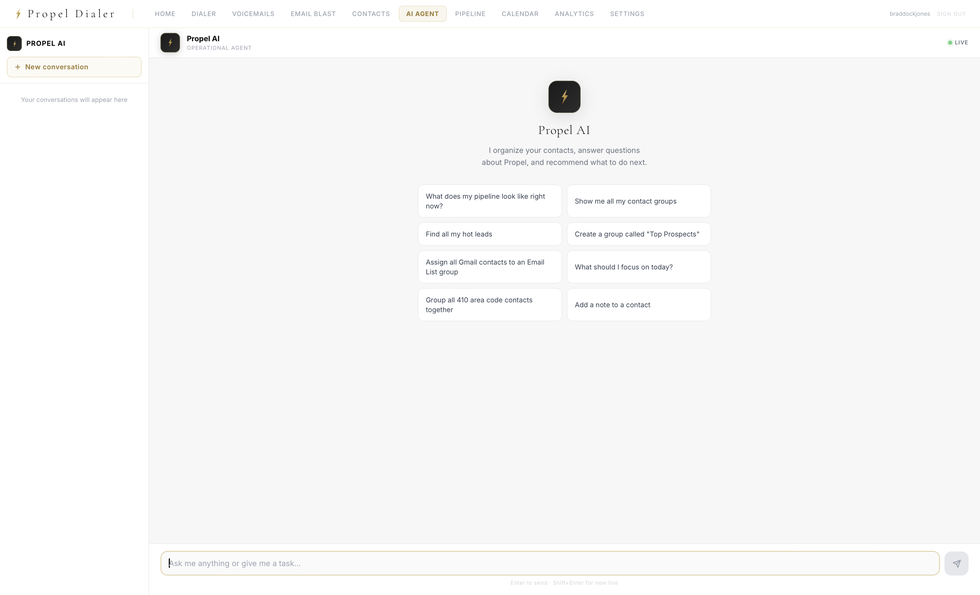Click the Propel AI header avatar icon
Screen dimensions: 980x595
pos(170,42)
